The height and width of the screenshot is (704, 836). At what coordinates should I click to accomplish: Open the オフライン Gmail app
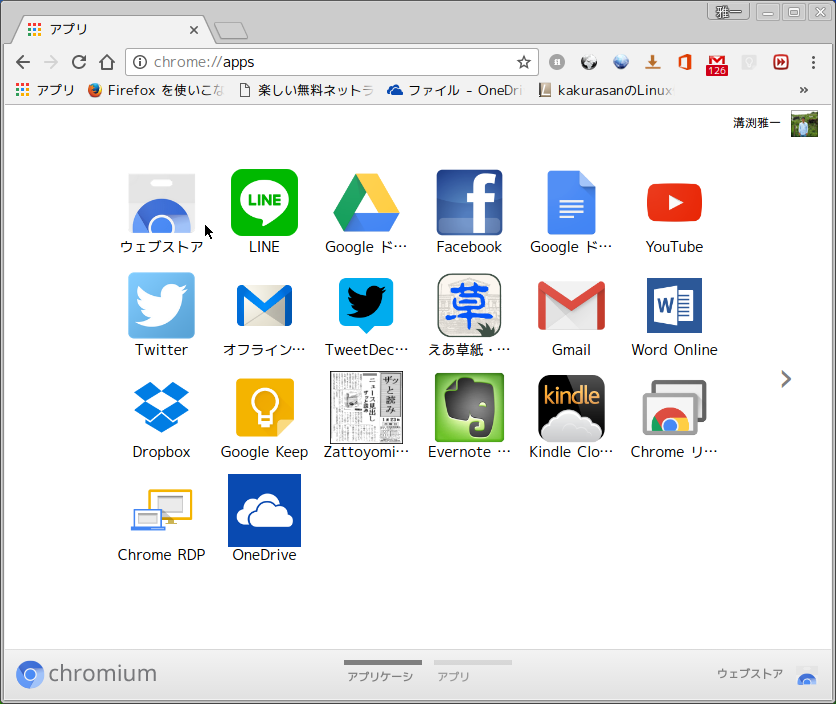point(264,306)
